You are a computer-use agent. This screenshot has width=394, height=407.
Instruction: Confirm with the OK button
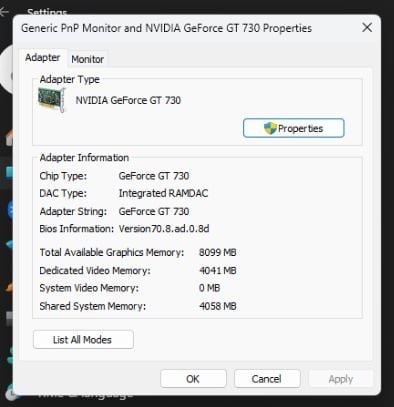[193, 379]
